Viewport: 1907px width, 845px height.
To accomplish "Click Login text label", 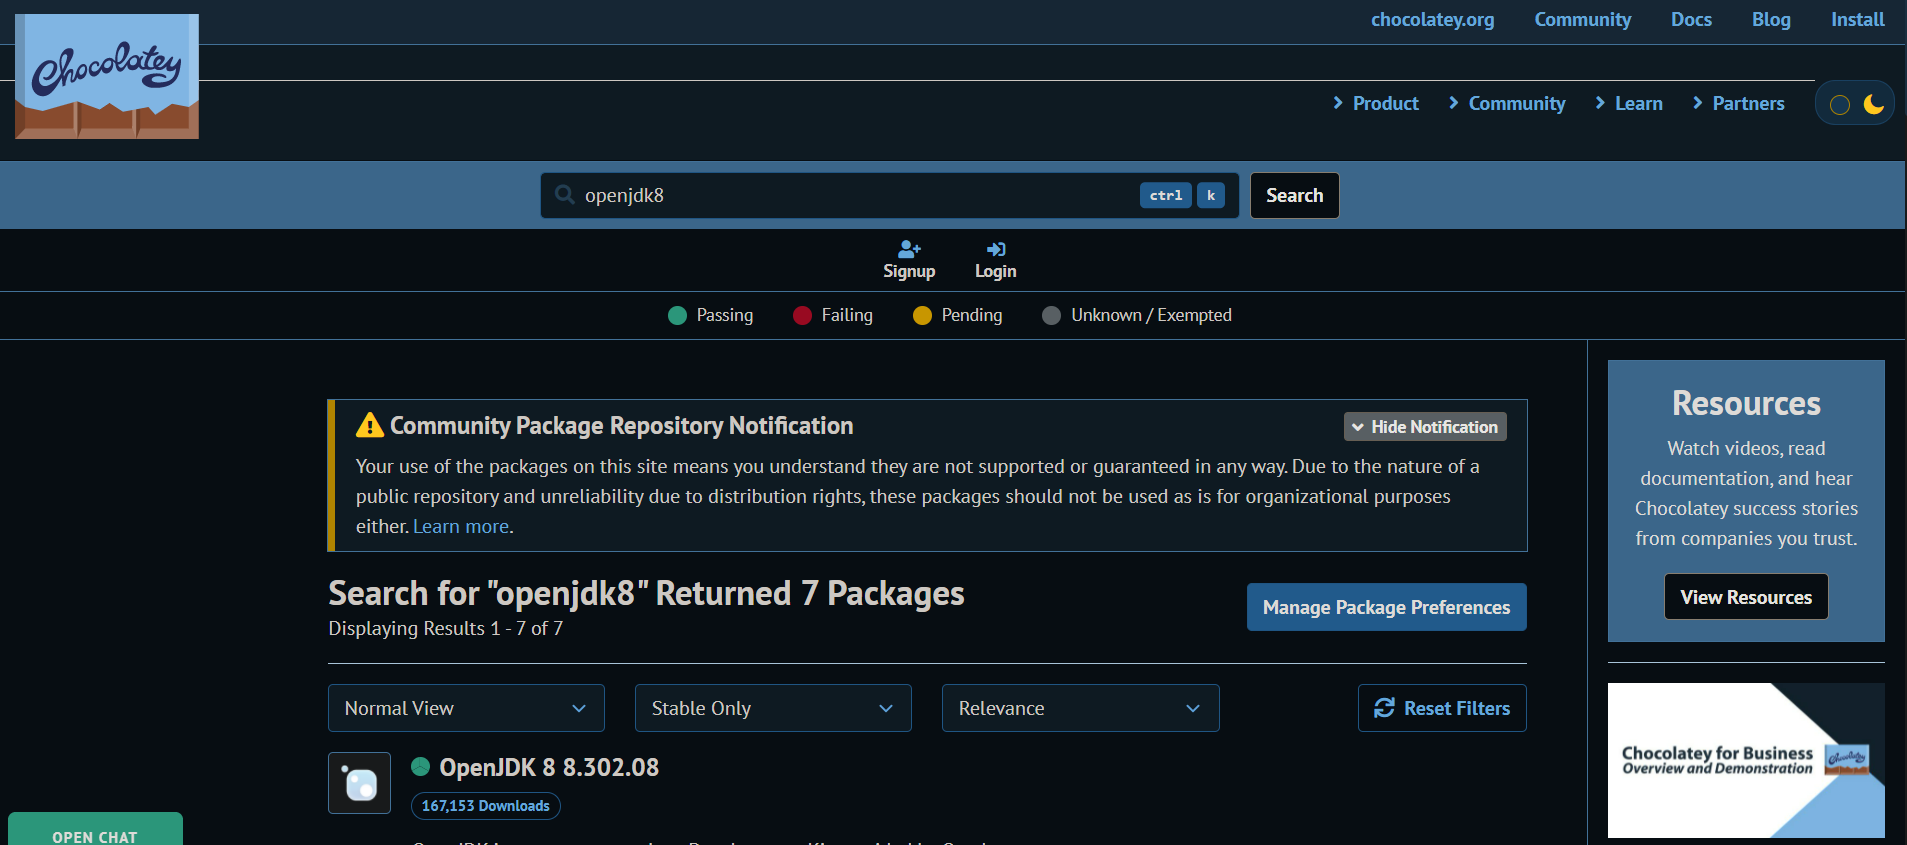I will 996,271.
